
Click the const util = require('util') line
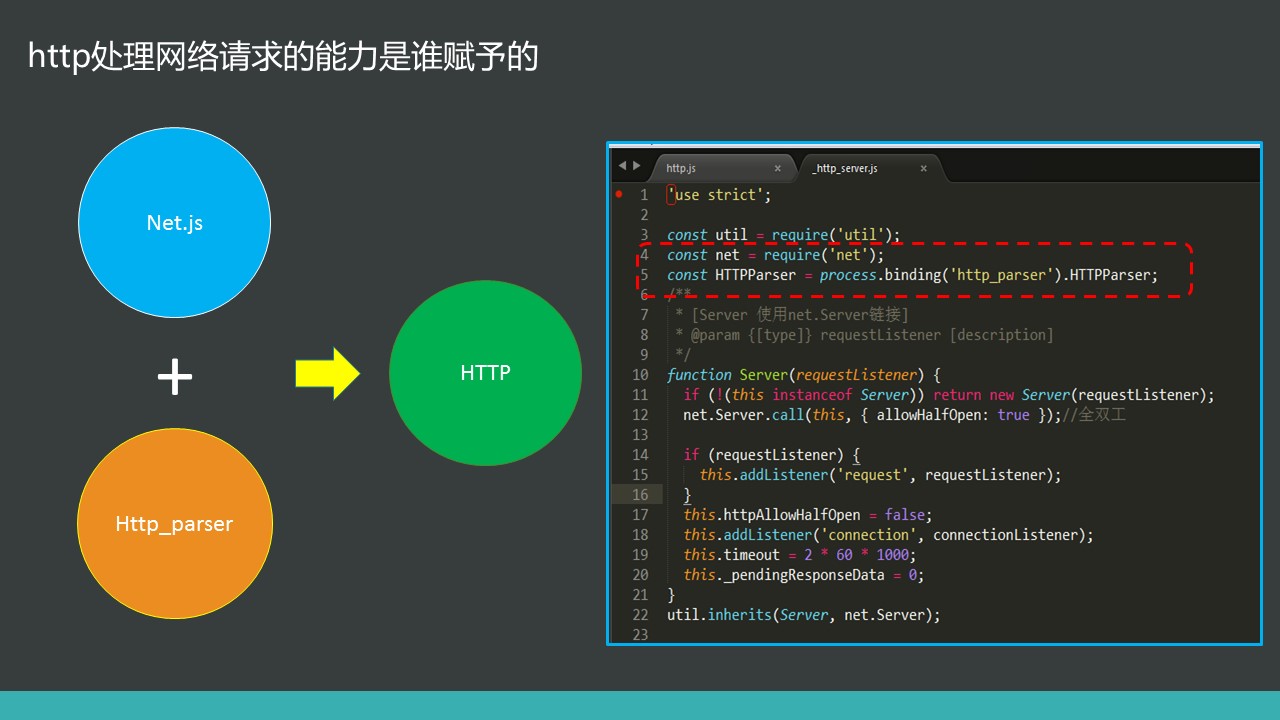[x=783, y=235]
